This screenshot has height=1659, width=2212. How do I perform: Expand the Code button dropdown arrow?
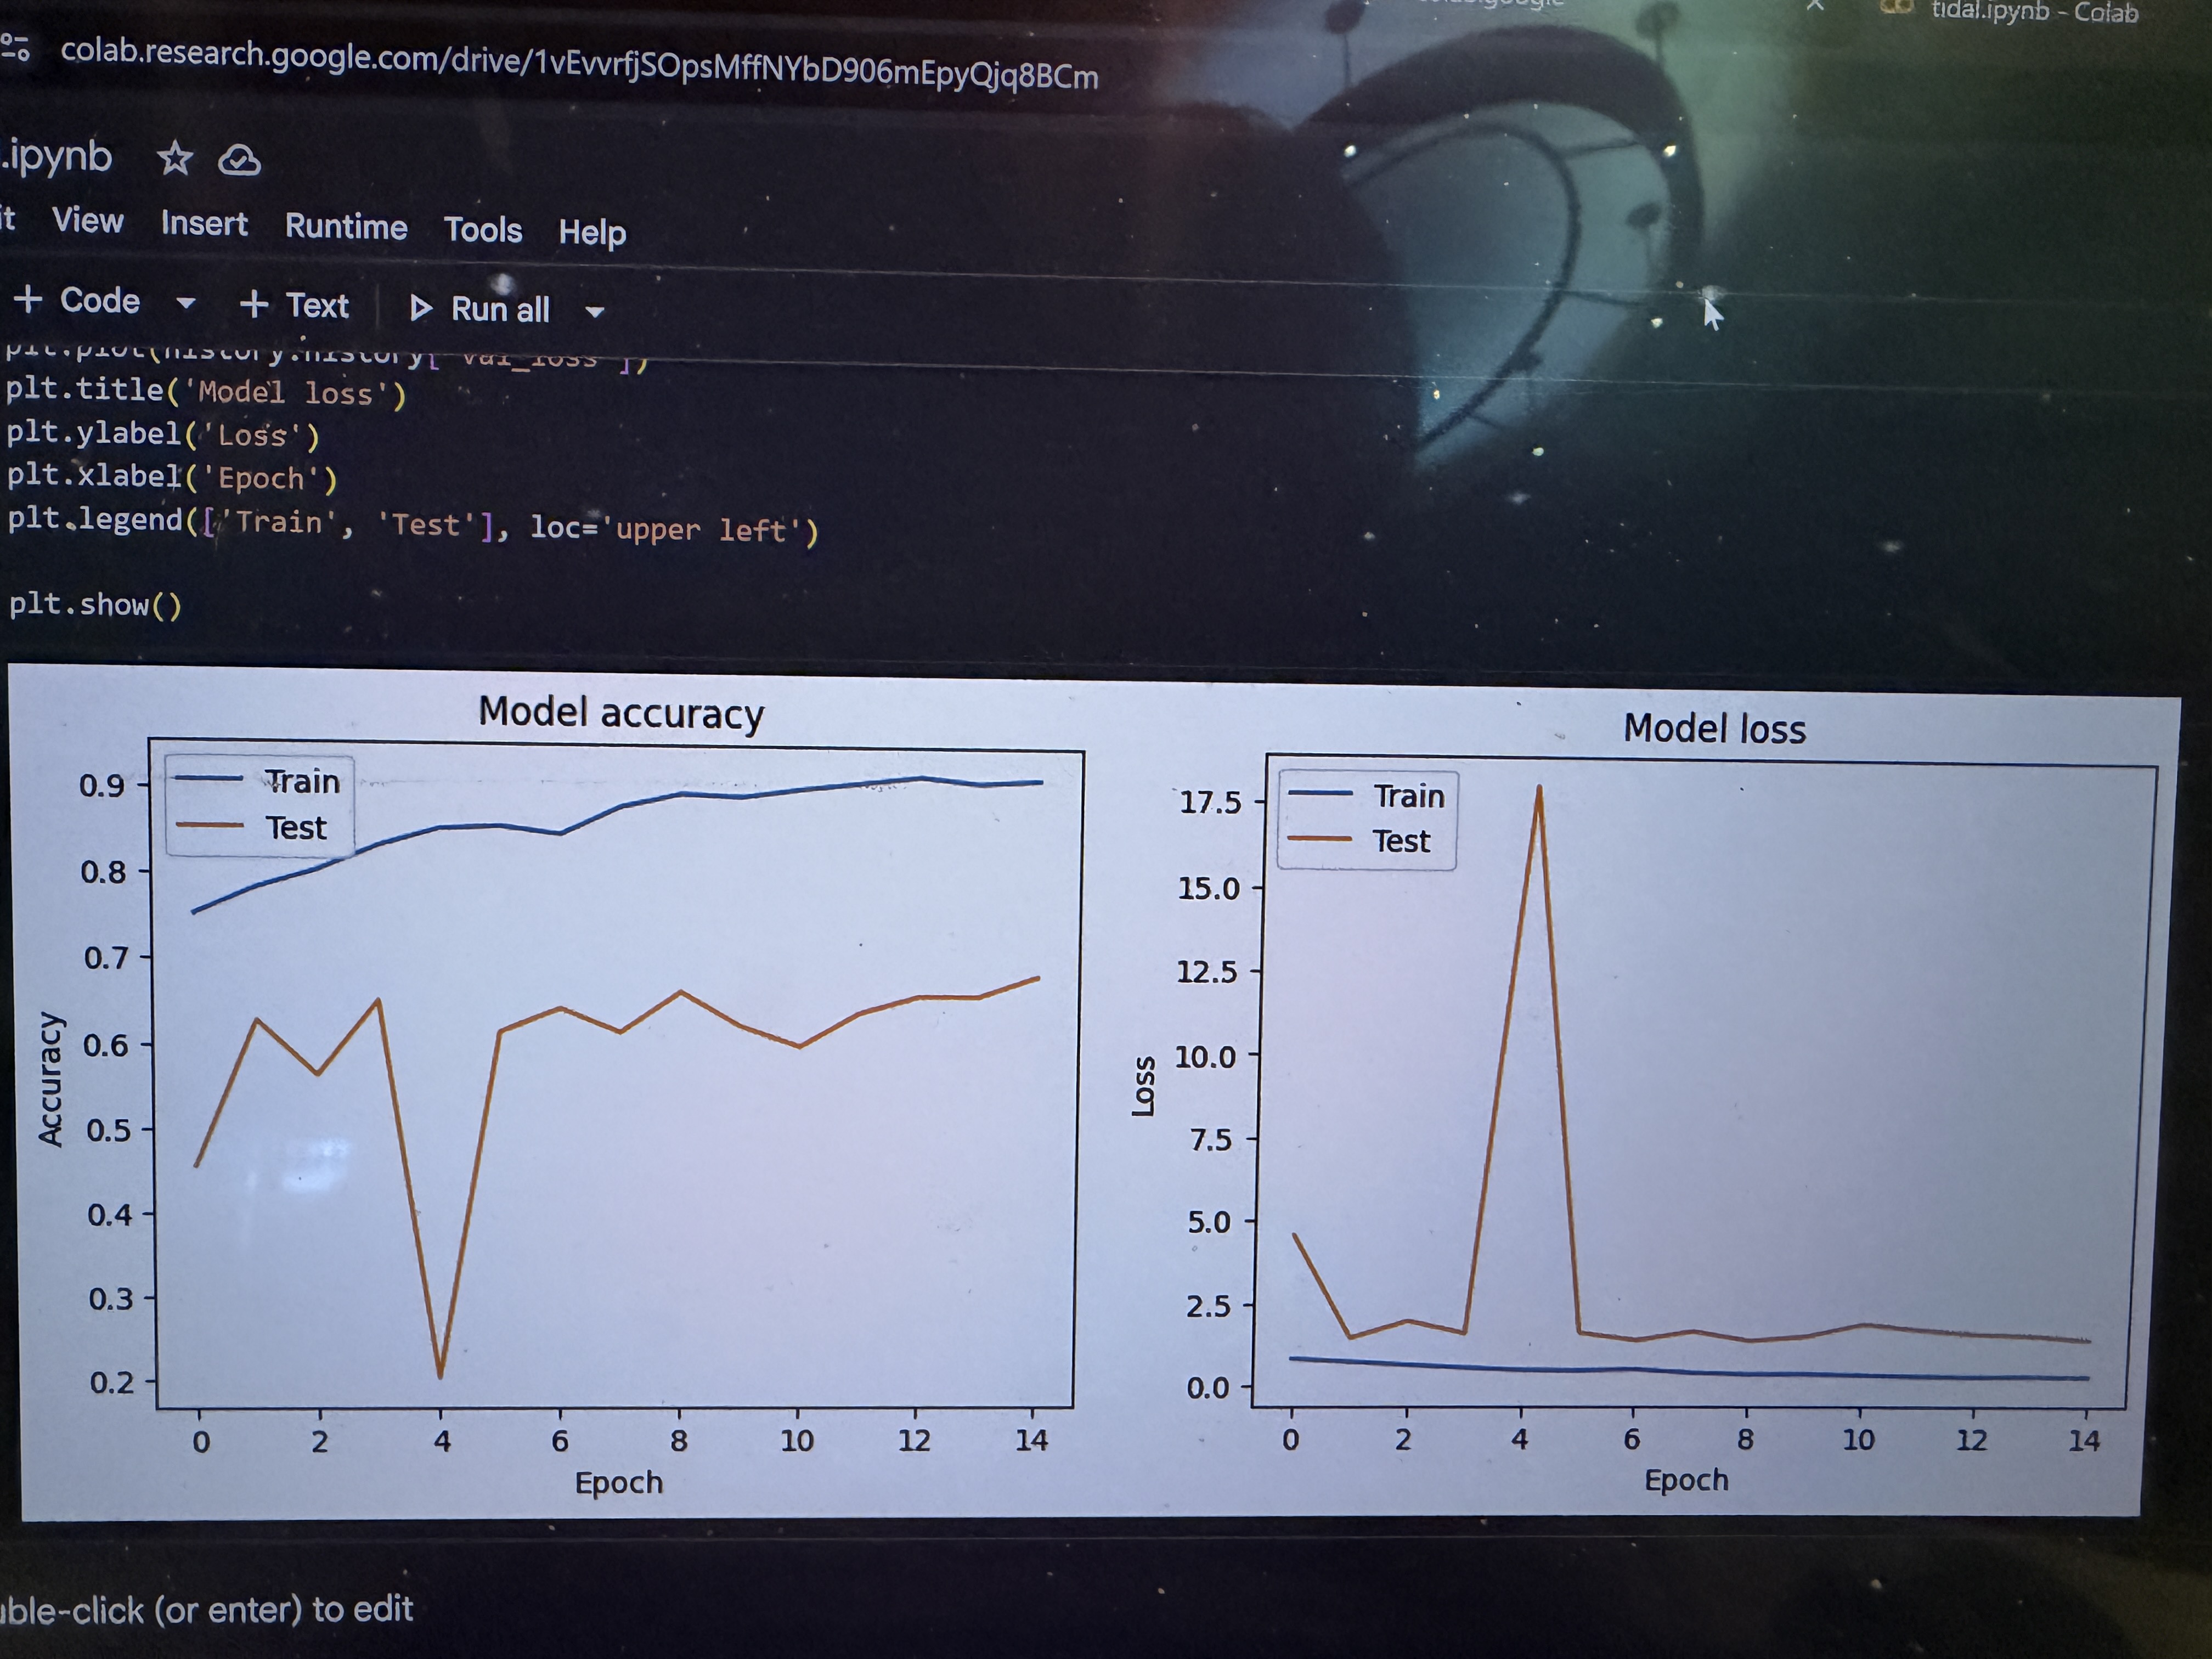(x=186, y=303)
